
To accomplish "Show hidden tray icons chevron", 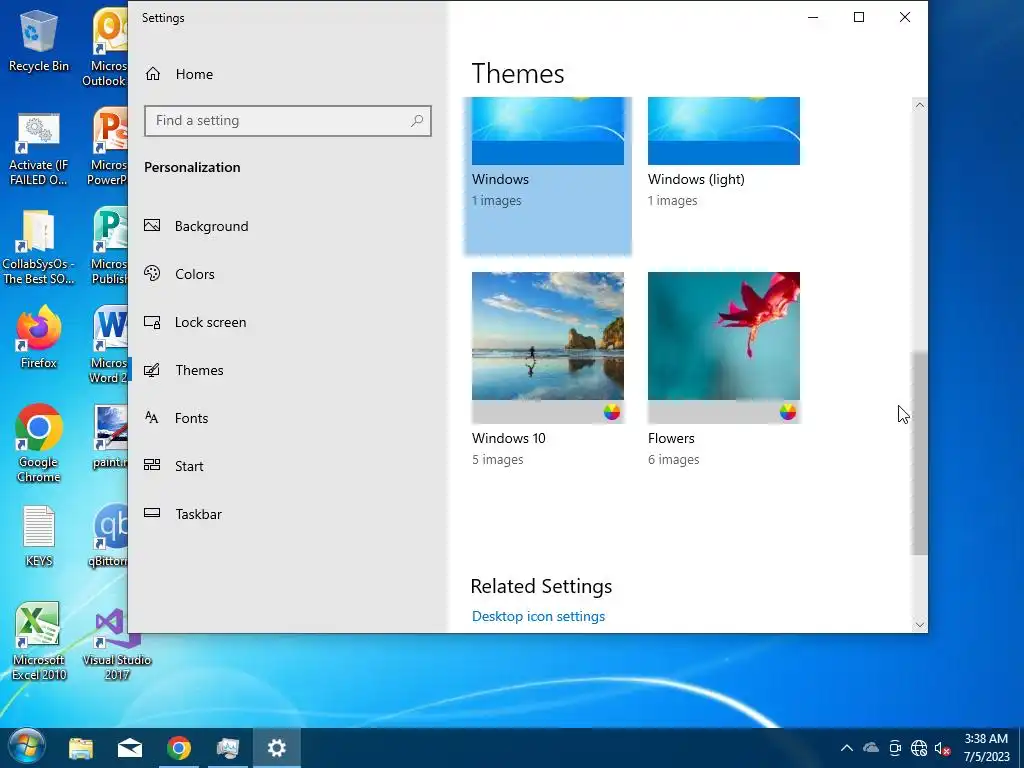I will click(846, 748).
